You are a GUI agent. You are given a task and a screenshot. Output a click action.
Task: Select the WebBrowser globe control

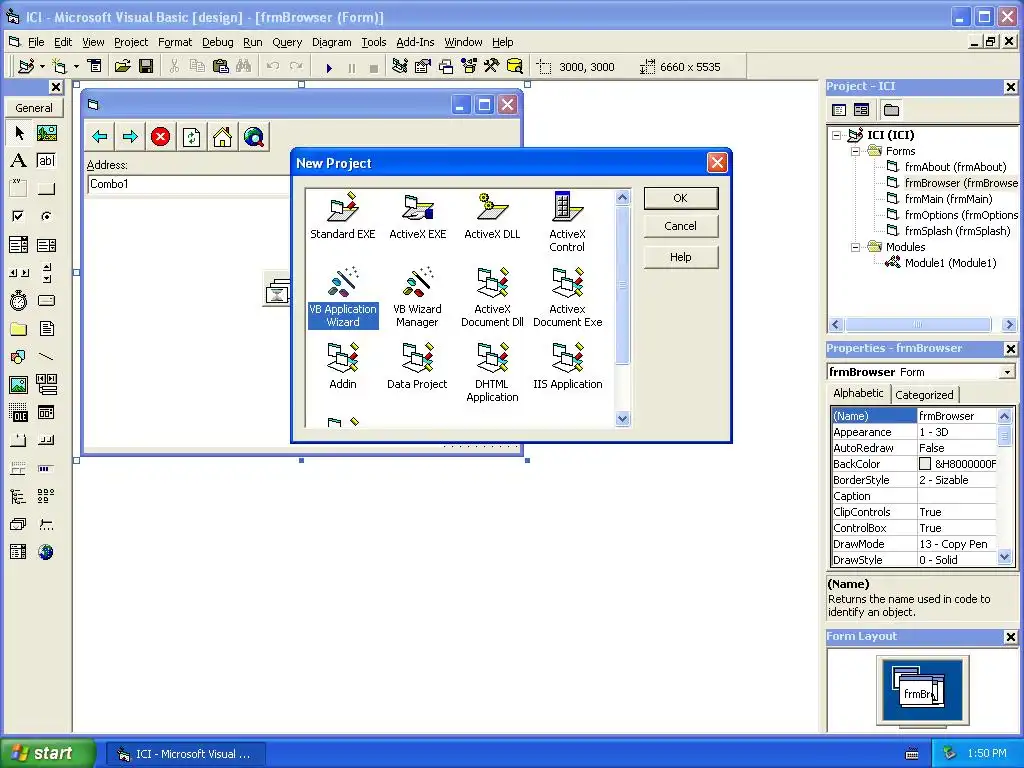tap(46, 552)
